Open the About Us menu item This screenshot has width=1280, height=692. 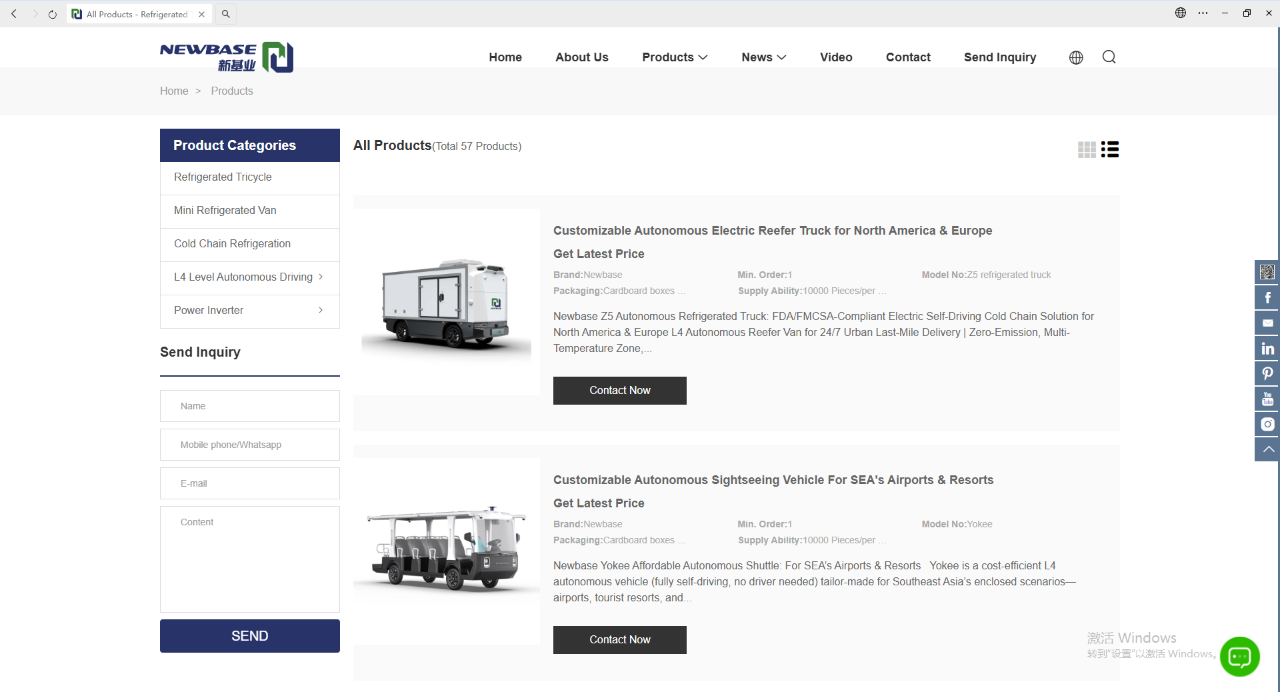[581, 57]
